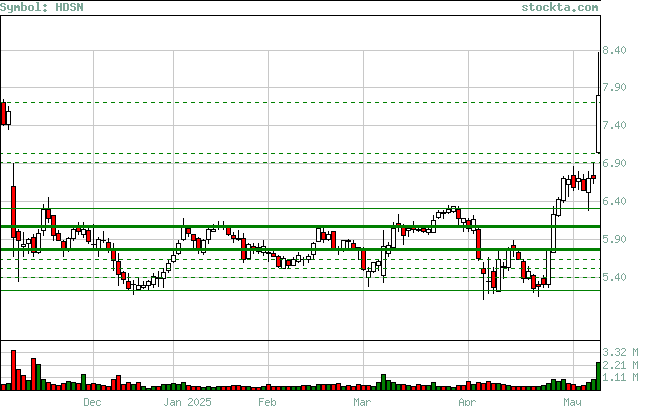This screenshot has width=655, height=406.
Task: Click the stockta.com watermark text
Action: (559, 7)
